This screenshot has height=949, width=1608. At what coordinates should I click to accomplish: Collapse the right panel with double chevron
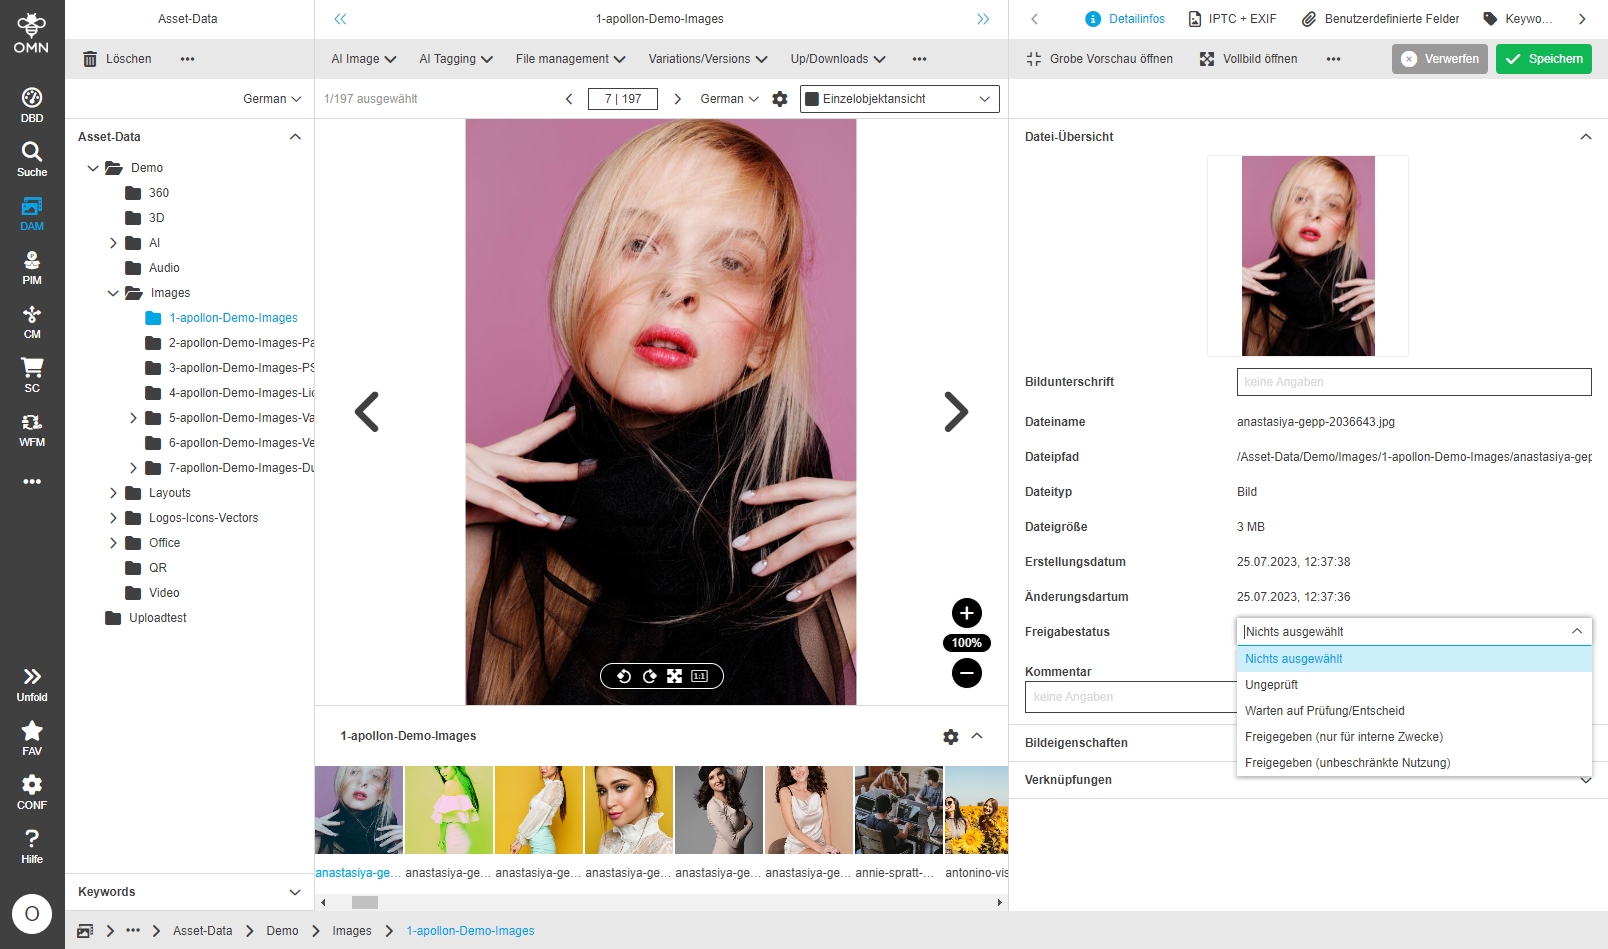(x=983, y=19)
